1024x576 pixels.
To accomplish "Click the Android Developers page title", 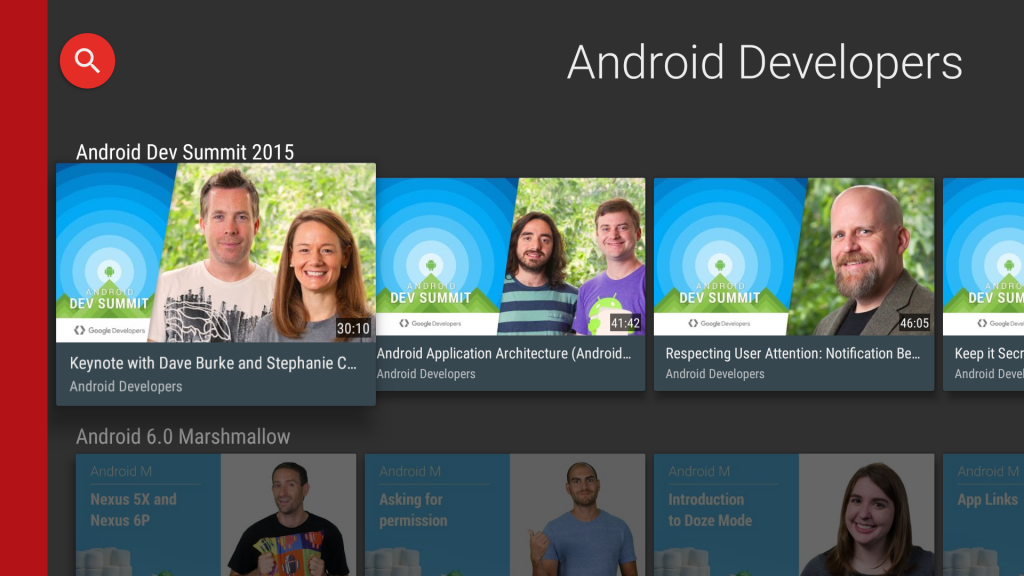I will [x=764, y=63].
